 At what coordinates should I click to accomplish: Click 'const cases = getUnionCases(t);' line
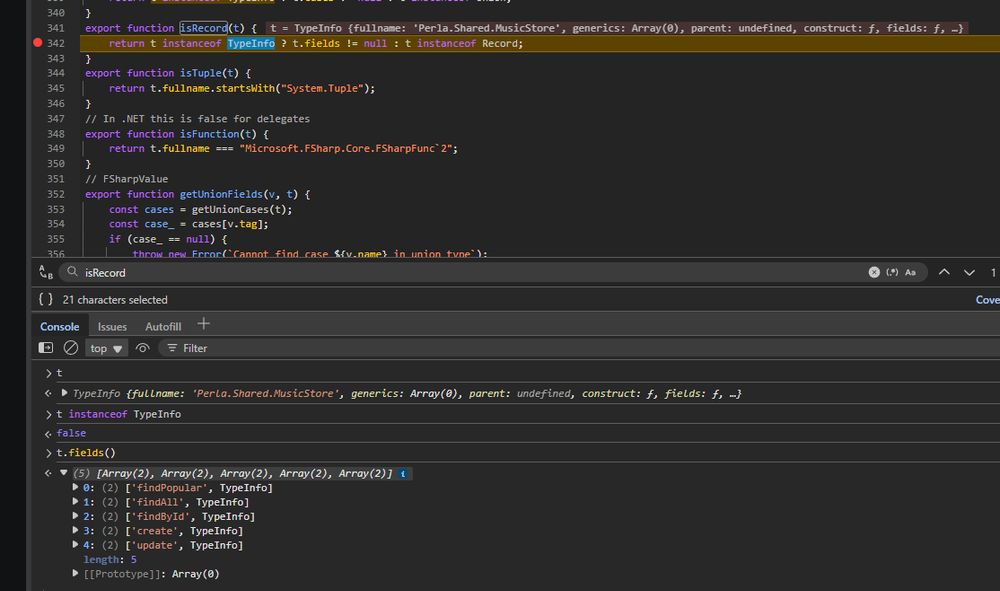(200, 209)
